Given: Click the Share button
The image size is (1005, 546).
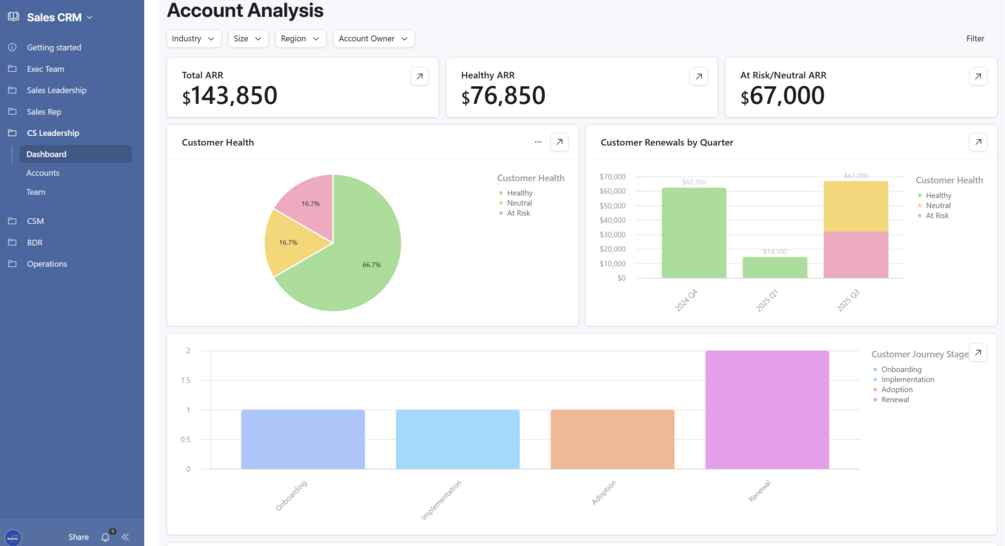Looking at the screenshot, I should (78, 537).
